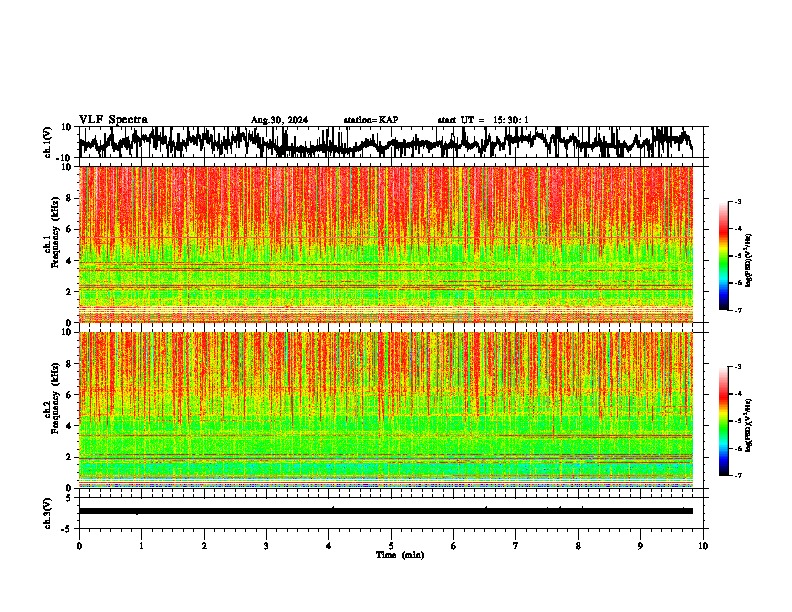Click the "-7" label on ch.1 color bar

(x=738, y=310)
